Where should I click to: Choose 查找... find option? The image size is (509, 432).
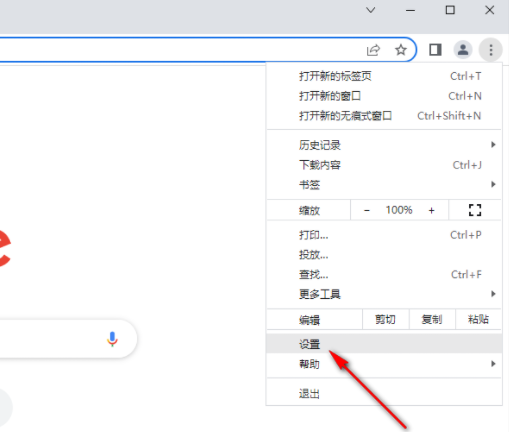384,274
